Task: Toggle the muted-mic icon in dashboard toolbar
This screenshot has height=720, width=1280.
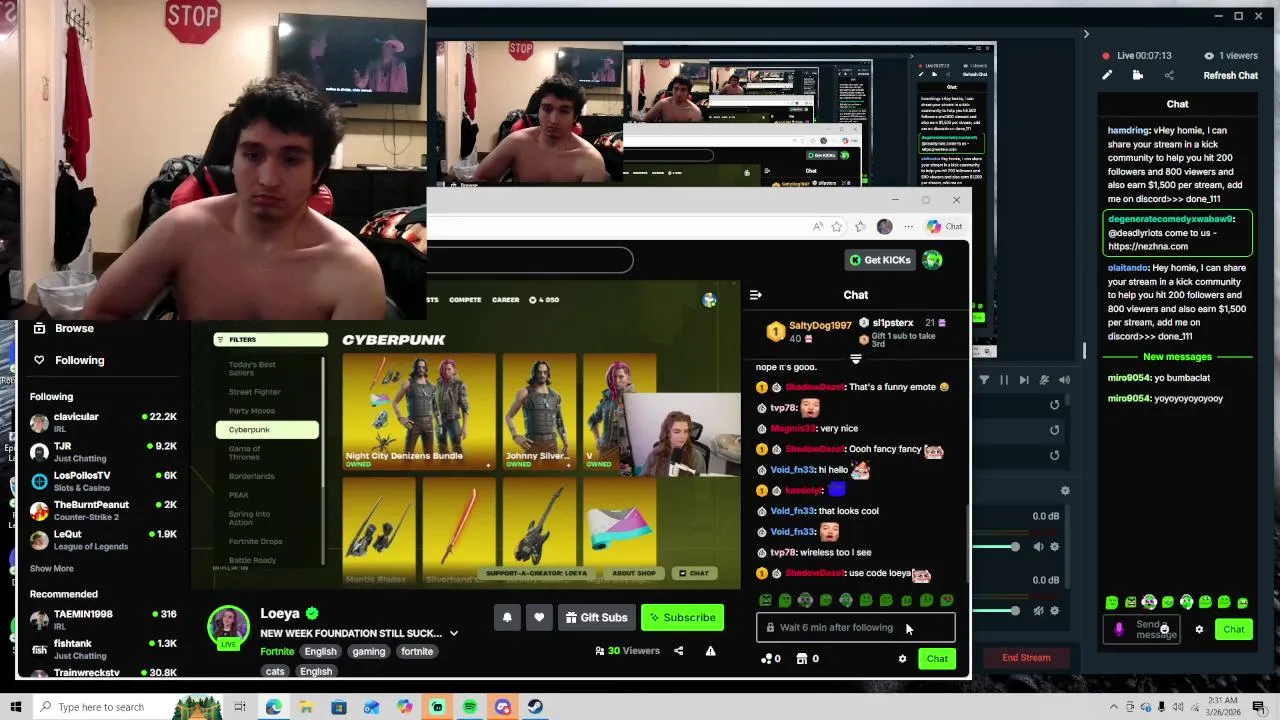Action: coord(1044,380)
